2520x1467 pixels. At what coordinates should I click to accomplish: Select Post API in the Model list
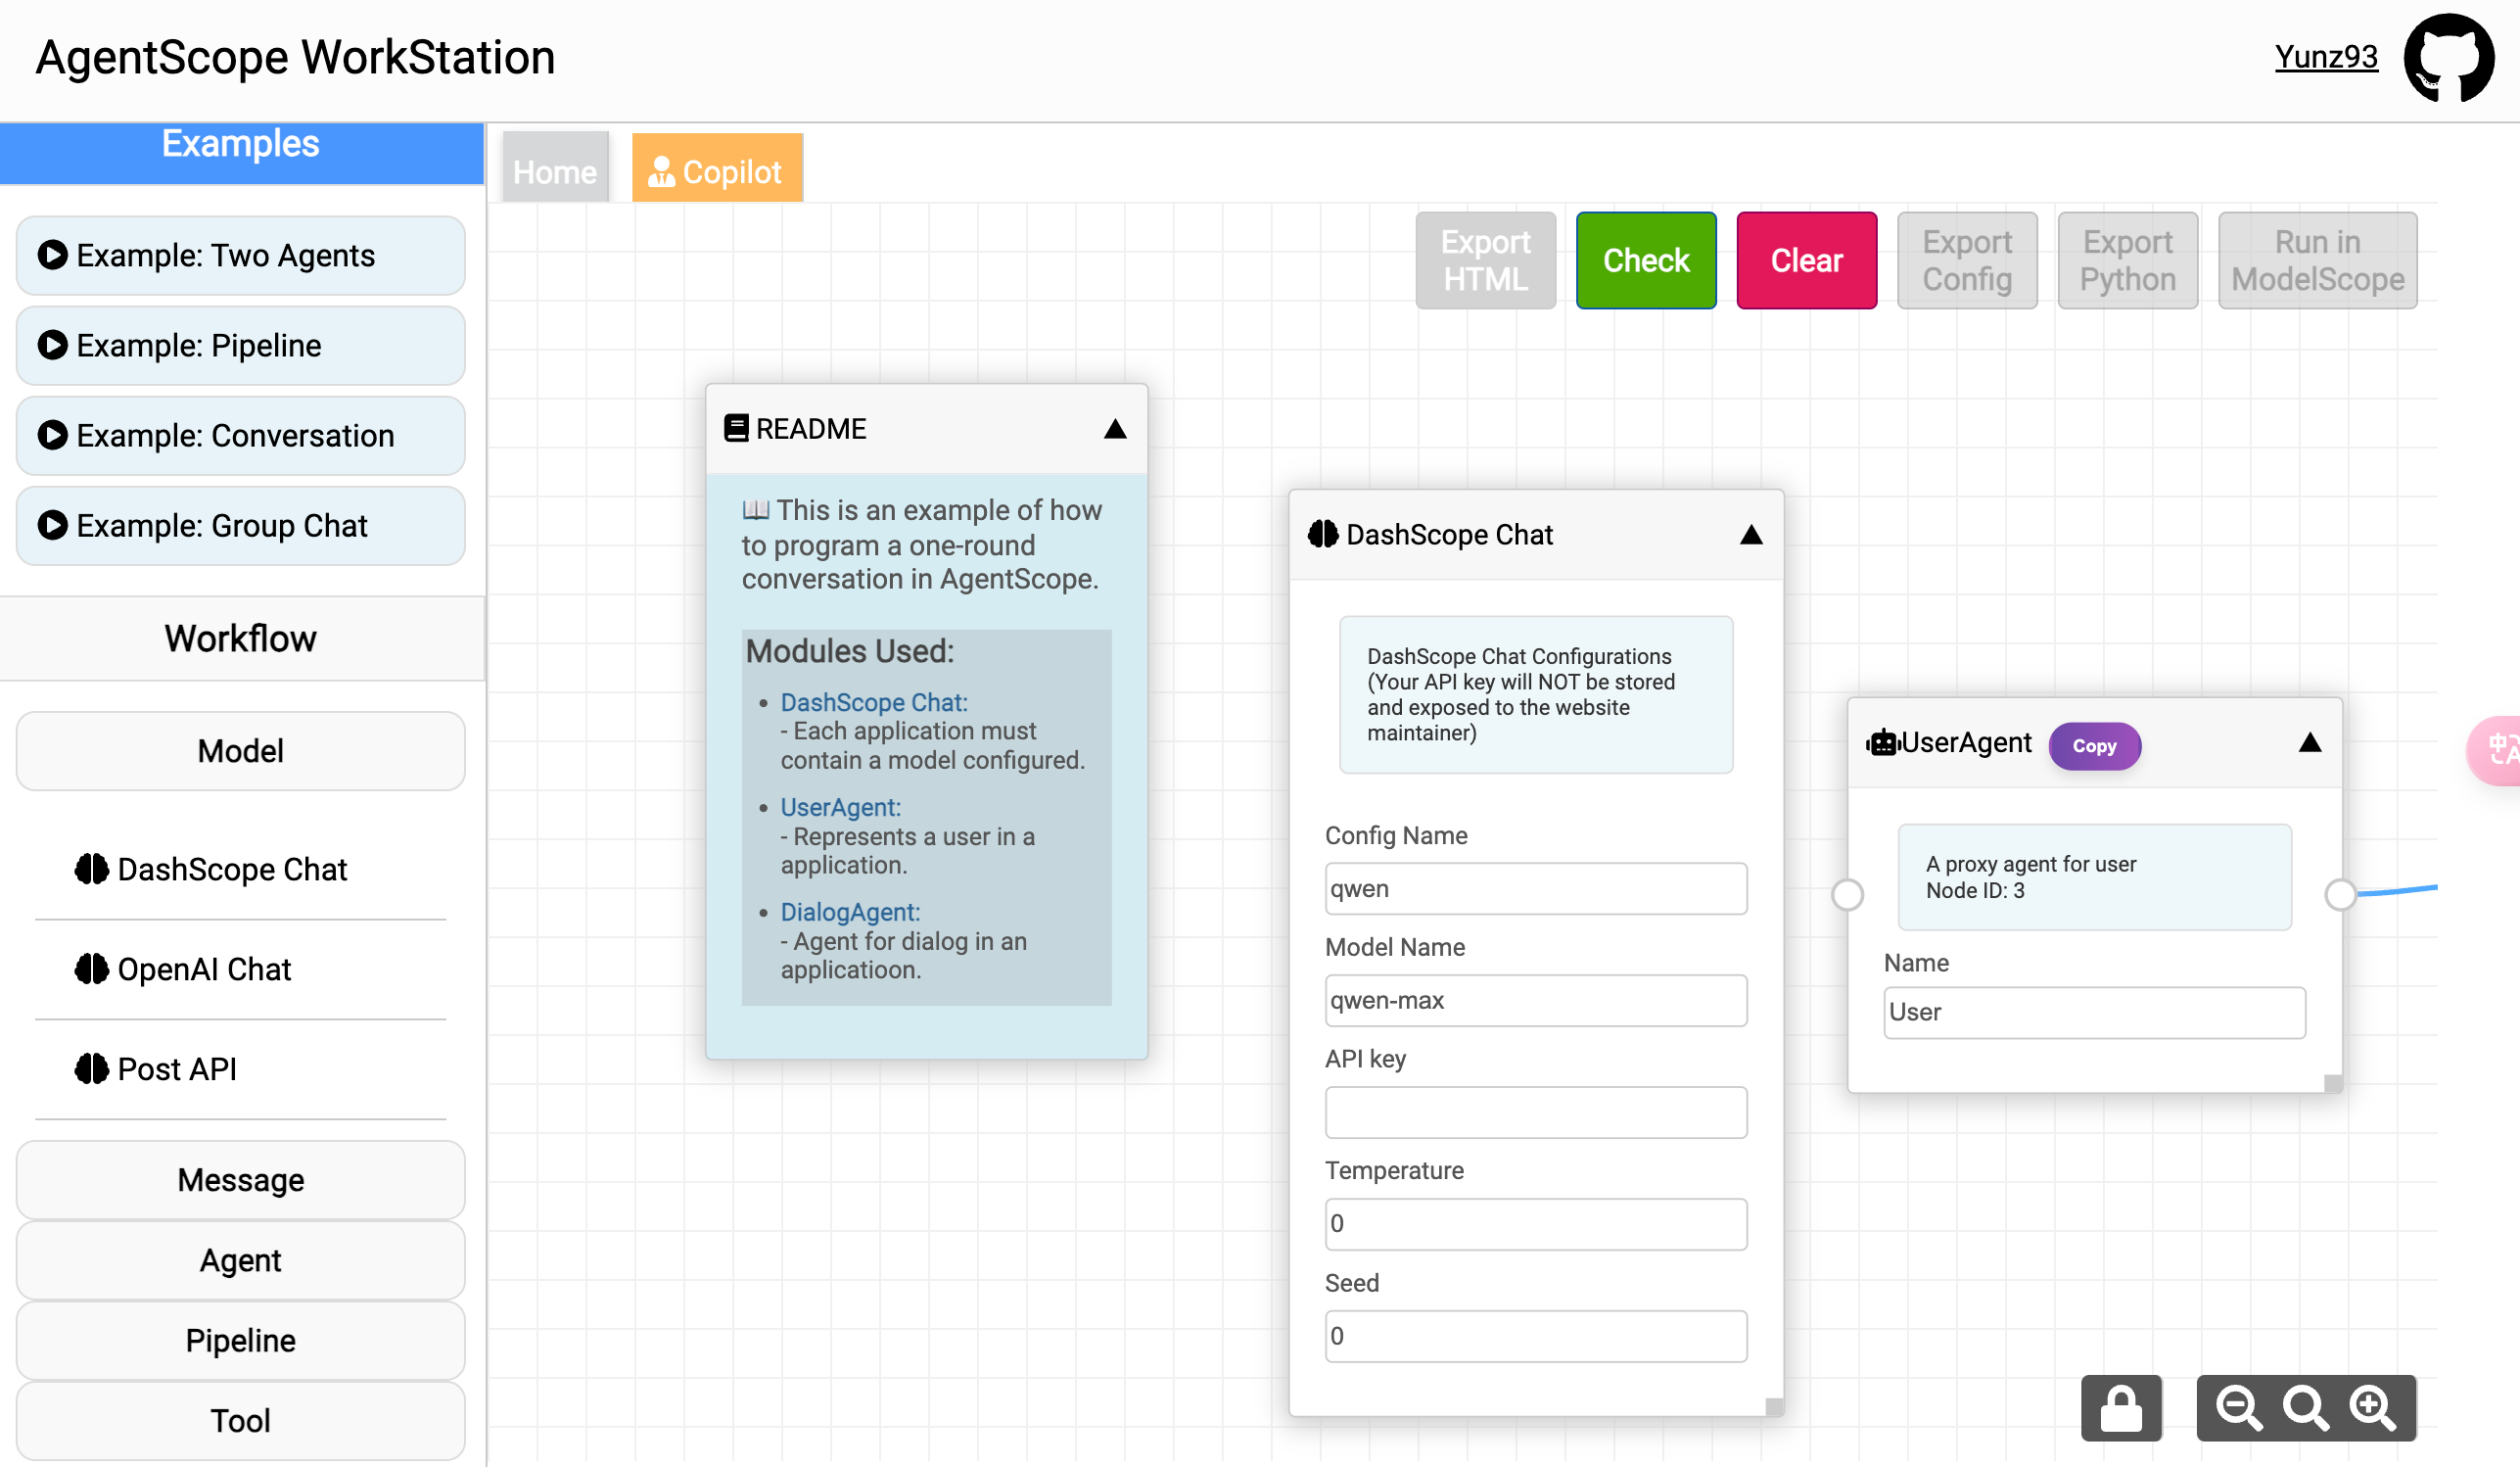point(241,1069)
